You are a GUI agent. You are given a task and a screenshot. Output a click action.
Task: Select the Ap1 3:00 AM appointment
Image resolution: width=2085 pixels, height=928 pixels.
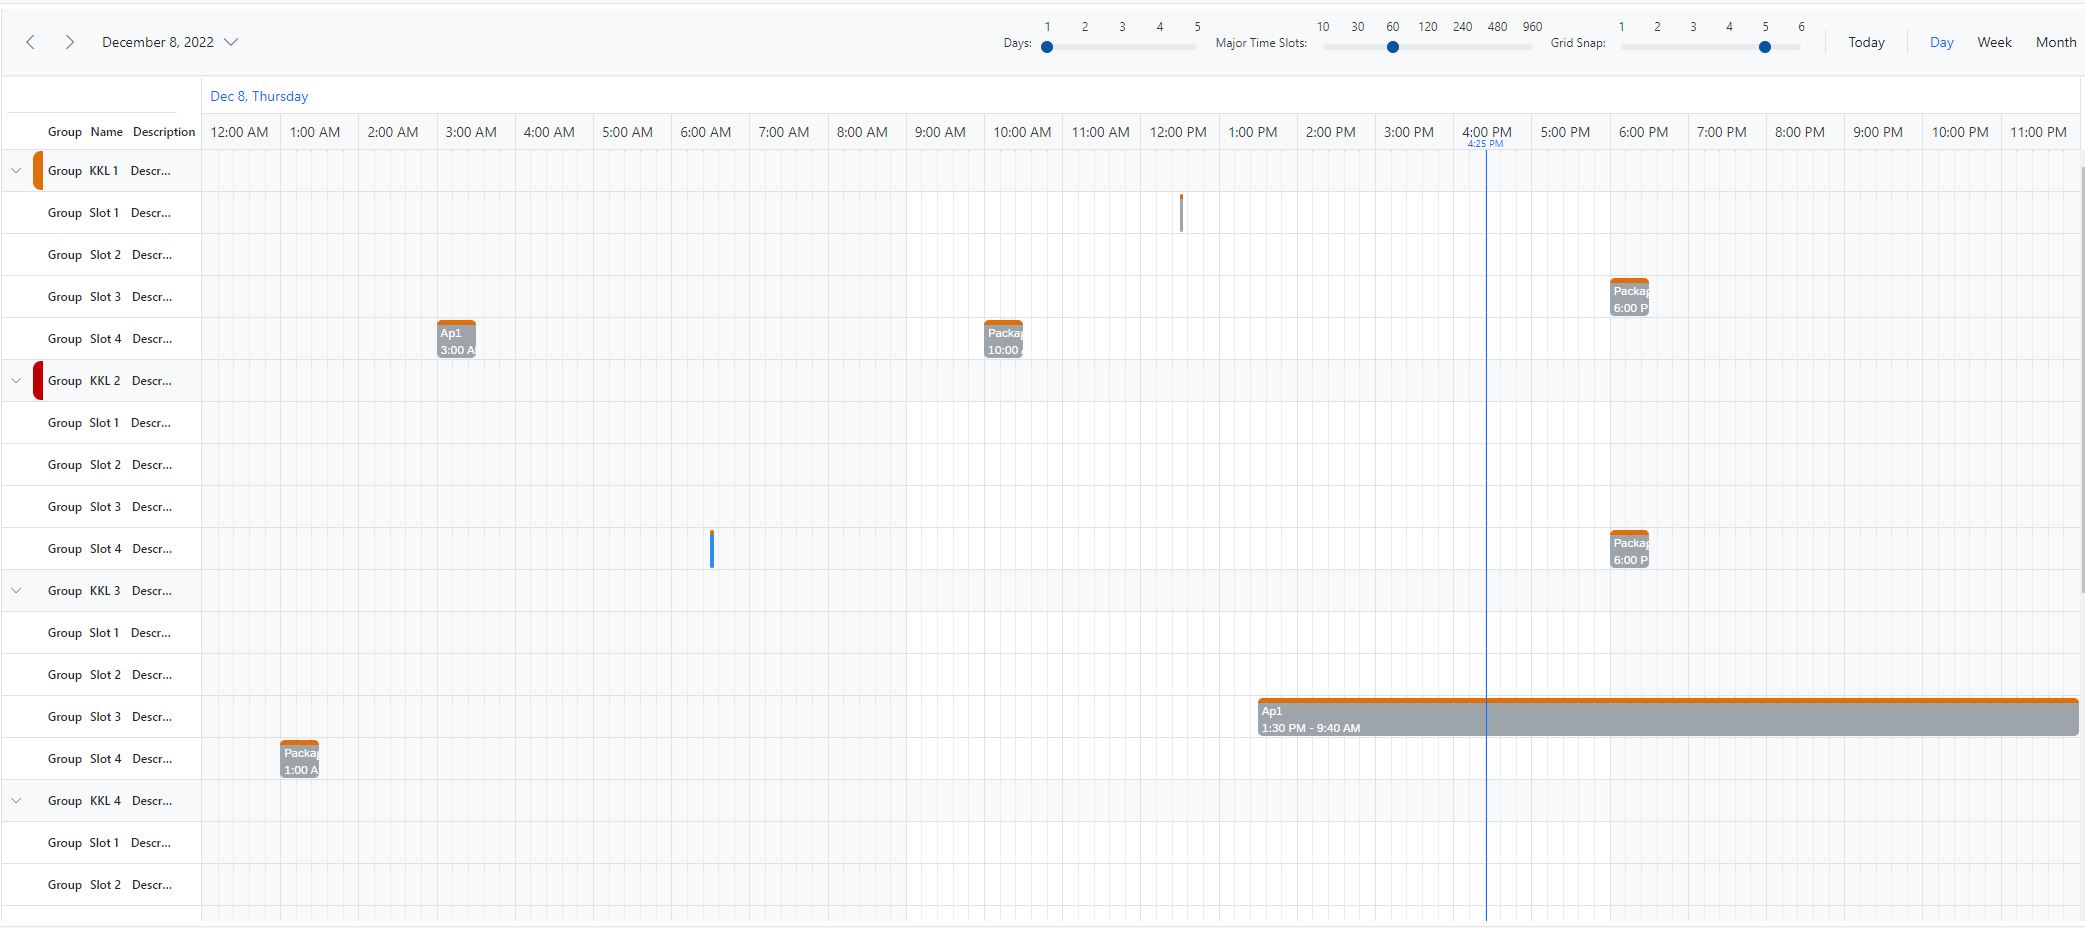456,339
